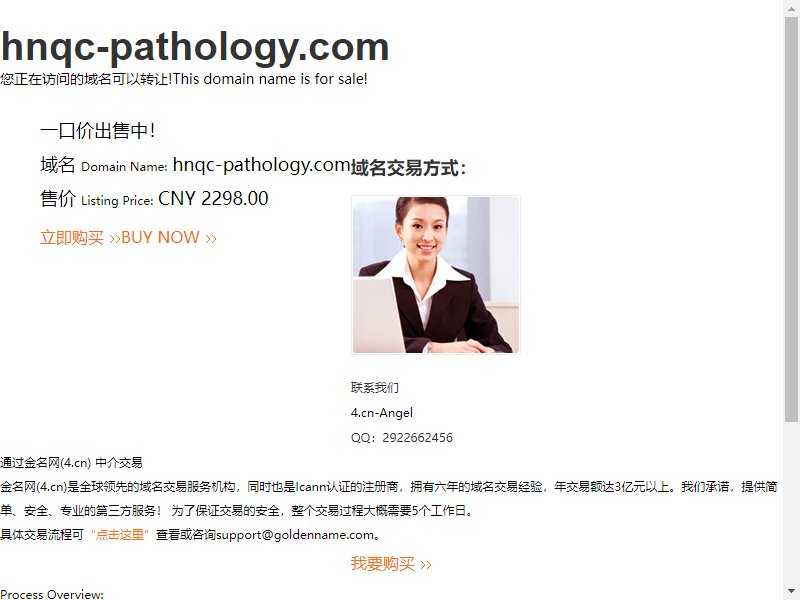Click the 'This domain name is for sale' subtitle
800x600 pixels.
pos(270,79)
